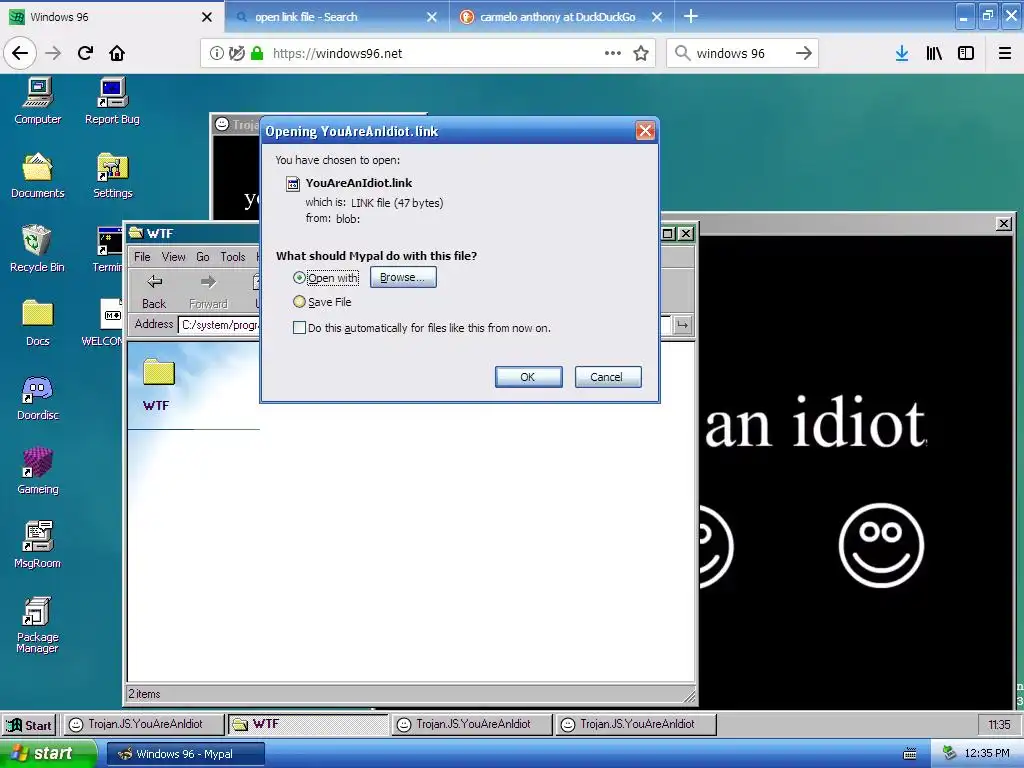Click the address Go arrow in WTF window
The image size is (1024, 768).
click(x=682, y=325)
